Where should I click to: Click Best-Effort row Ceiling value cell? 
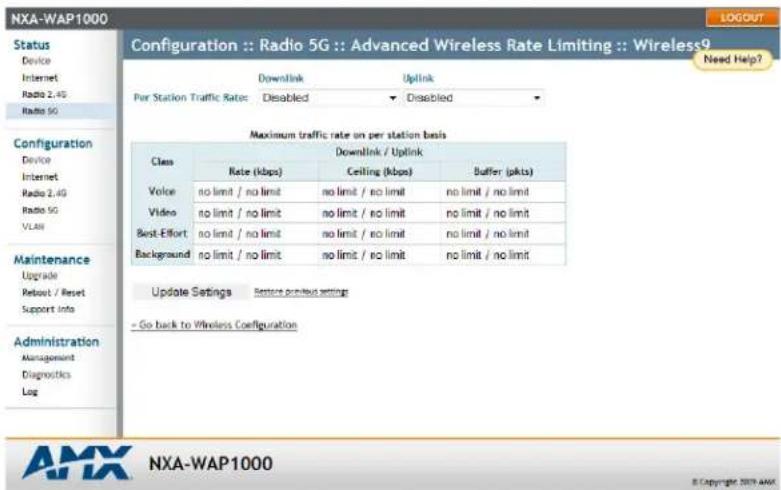[x=379, y=234]
